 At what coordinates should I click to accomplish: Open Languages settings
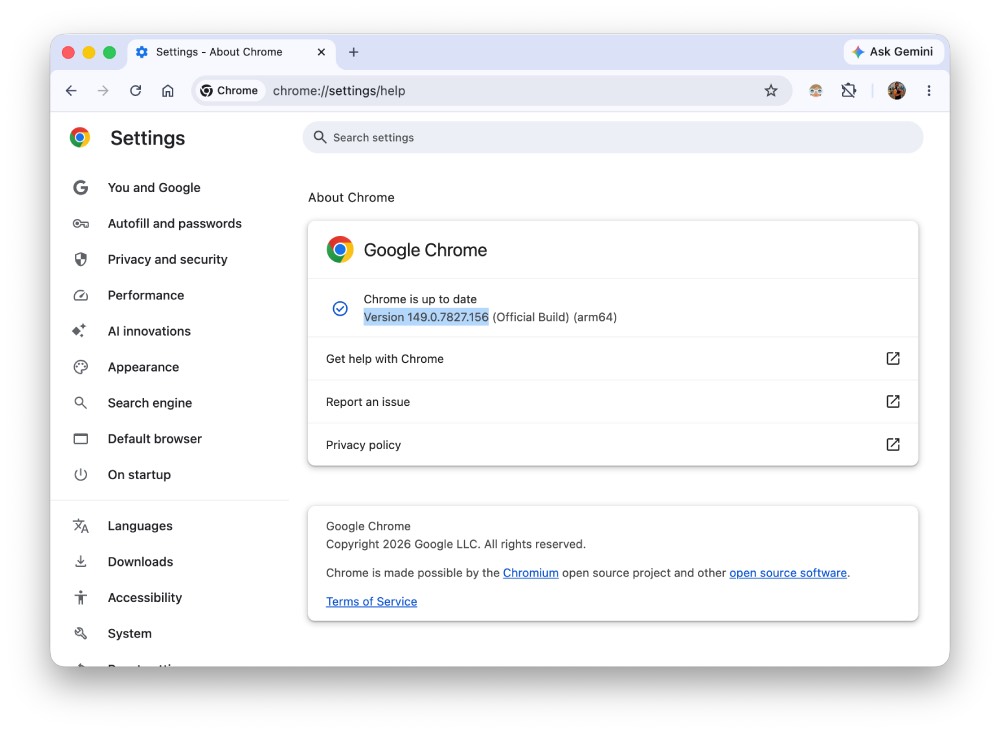click(140, 526)
